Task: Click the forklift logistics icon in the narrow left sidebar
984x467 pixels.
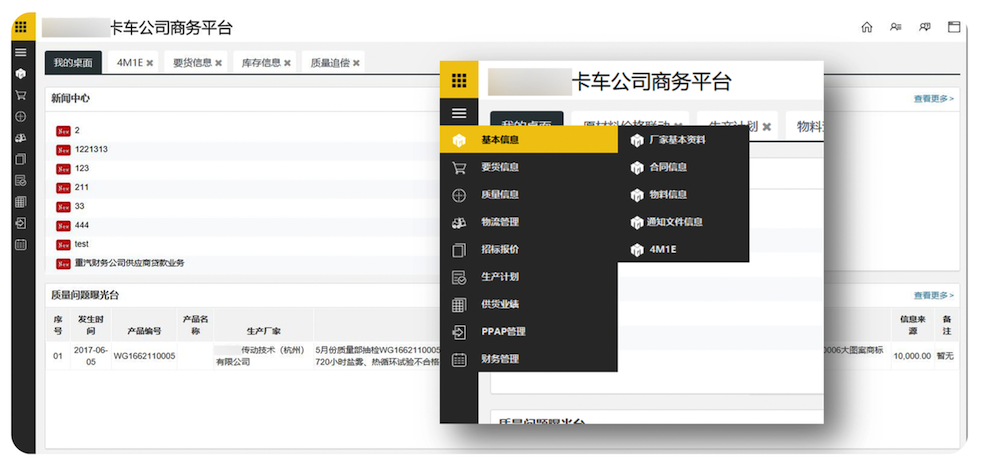Action: 20,138
